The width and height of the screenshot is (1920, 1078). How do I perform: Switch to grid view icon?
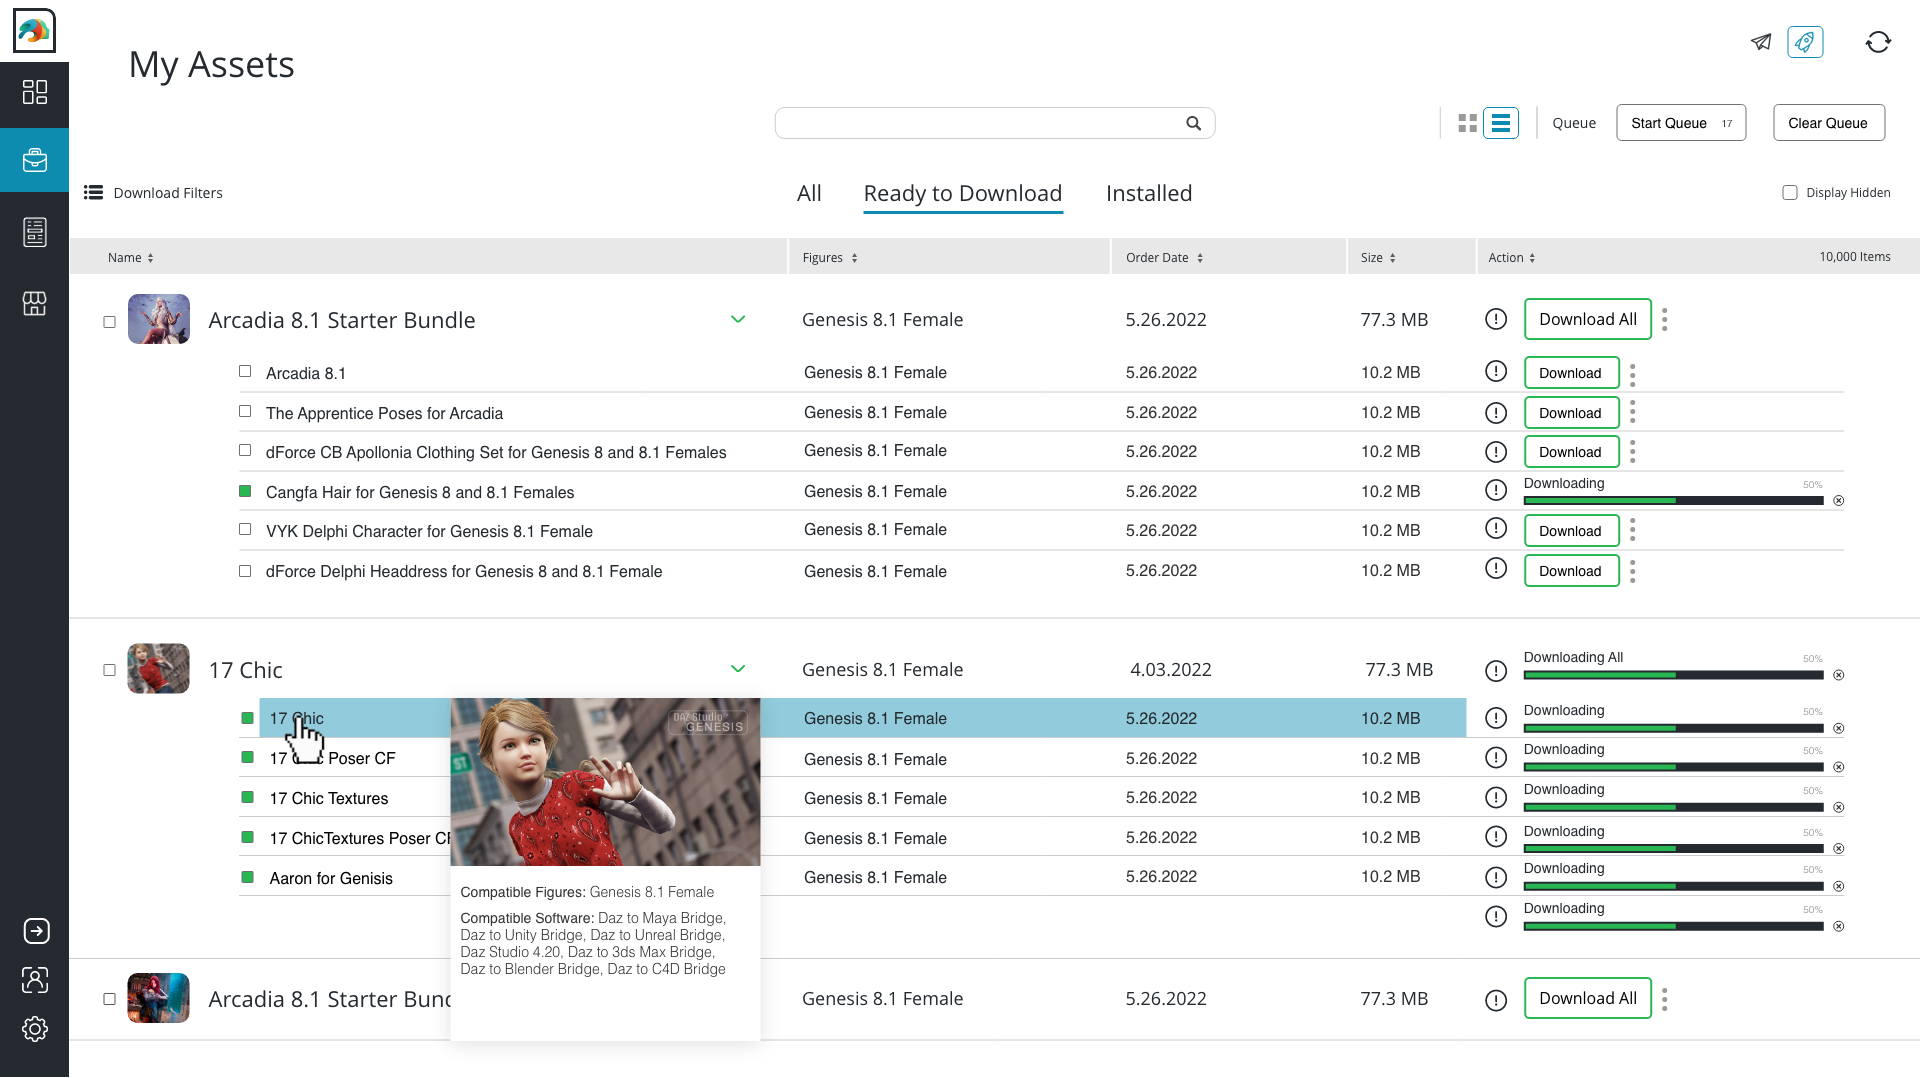point(1467,123)
